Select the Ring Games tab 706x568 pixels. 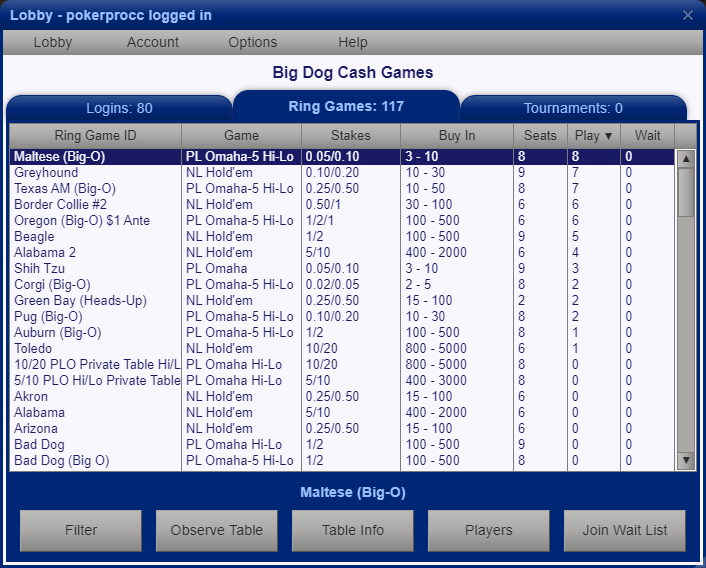click(346, 106)
